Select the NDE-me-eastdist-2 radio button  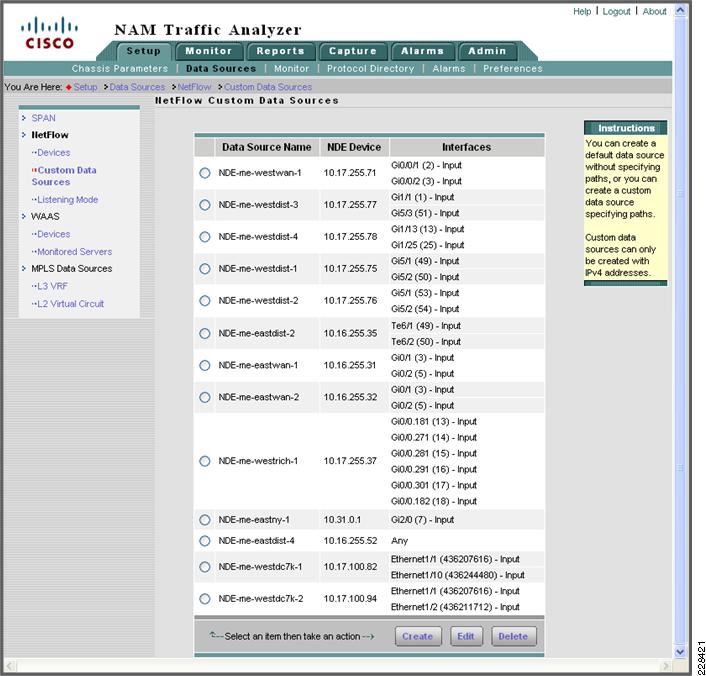click(205, 334)
